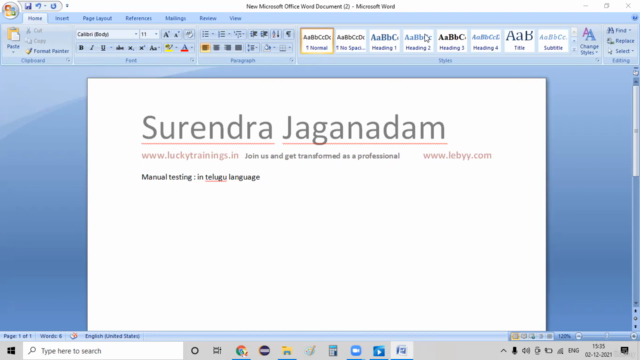
Task: Click the word count in status bar
Action: point(51,336)
